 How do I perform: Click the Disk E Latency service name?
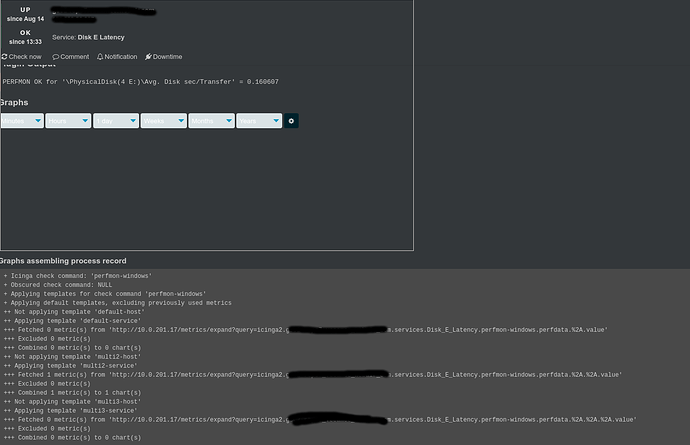coord(101,37)
